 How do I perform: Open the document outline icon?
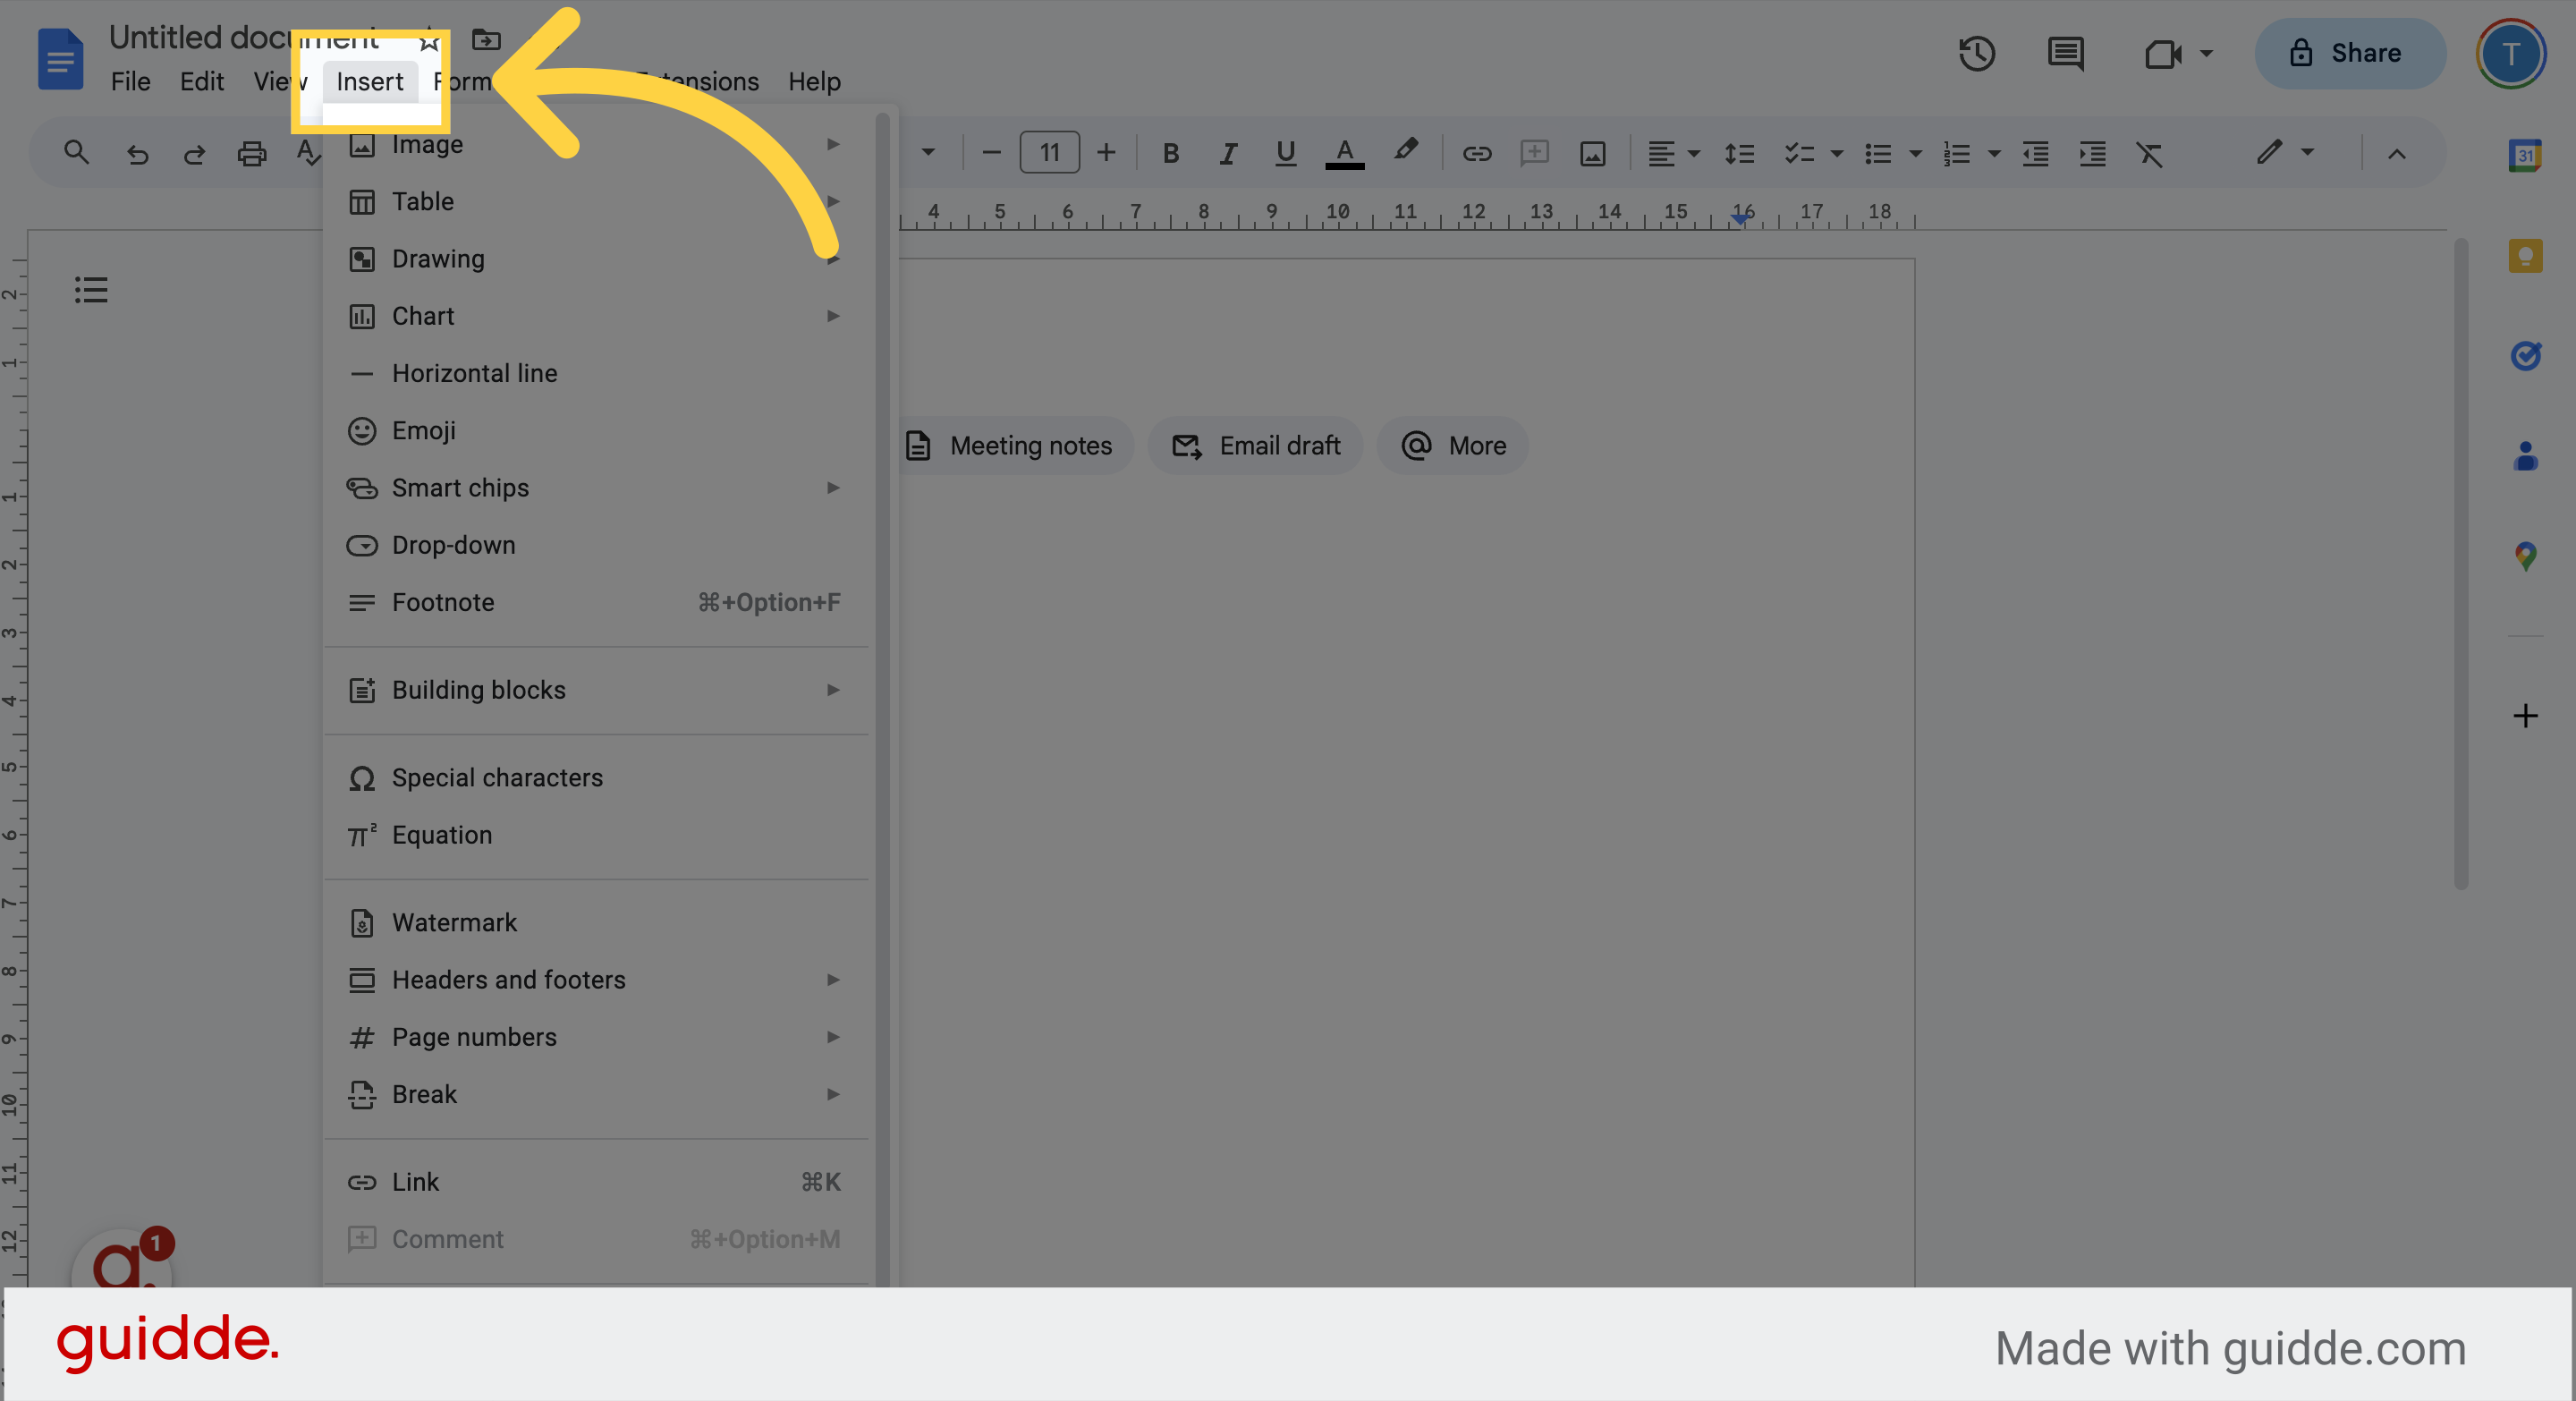pos(91,290)
